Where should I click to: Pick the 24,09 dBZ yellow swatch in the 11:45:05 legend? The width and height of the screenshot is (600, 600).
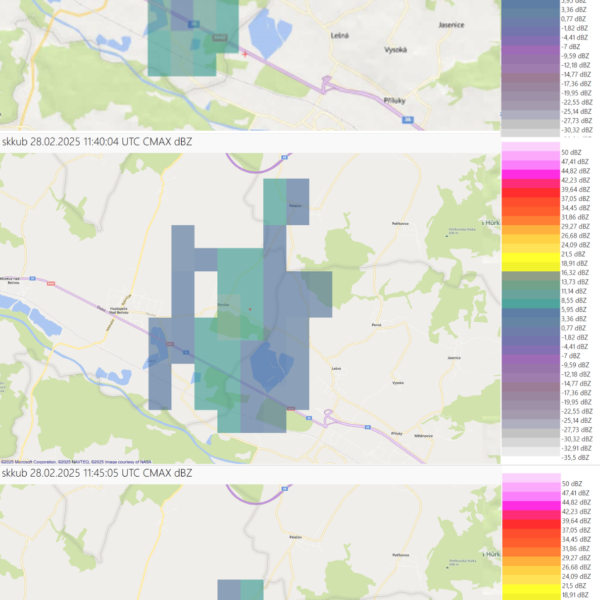[x=531, y=571]
